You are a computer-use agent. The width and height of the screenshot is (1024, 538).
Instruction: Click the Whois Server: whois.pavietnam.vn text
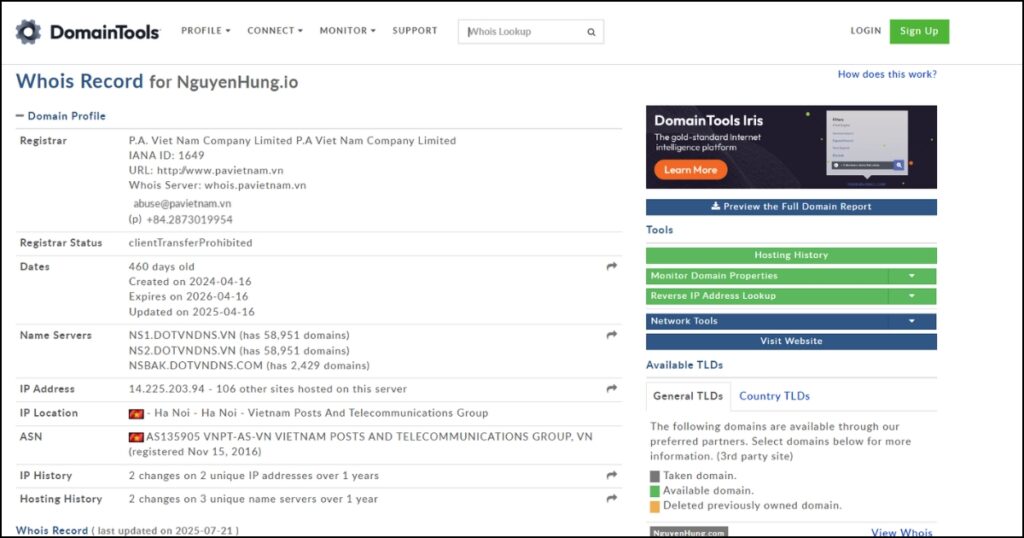click(x=217, y=185)
